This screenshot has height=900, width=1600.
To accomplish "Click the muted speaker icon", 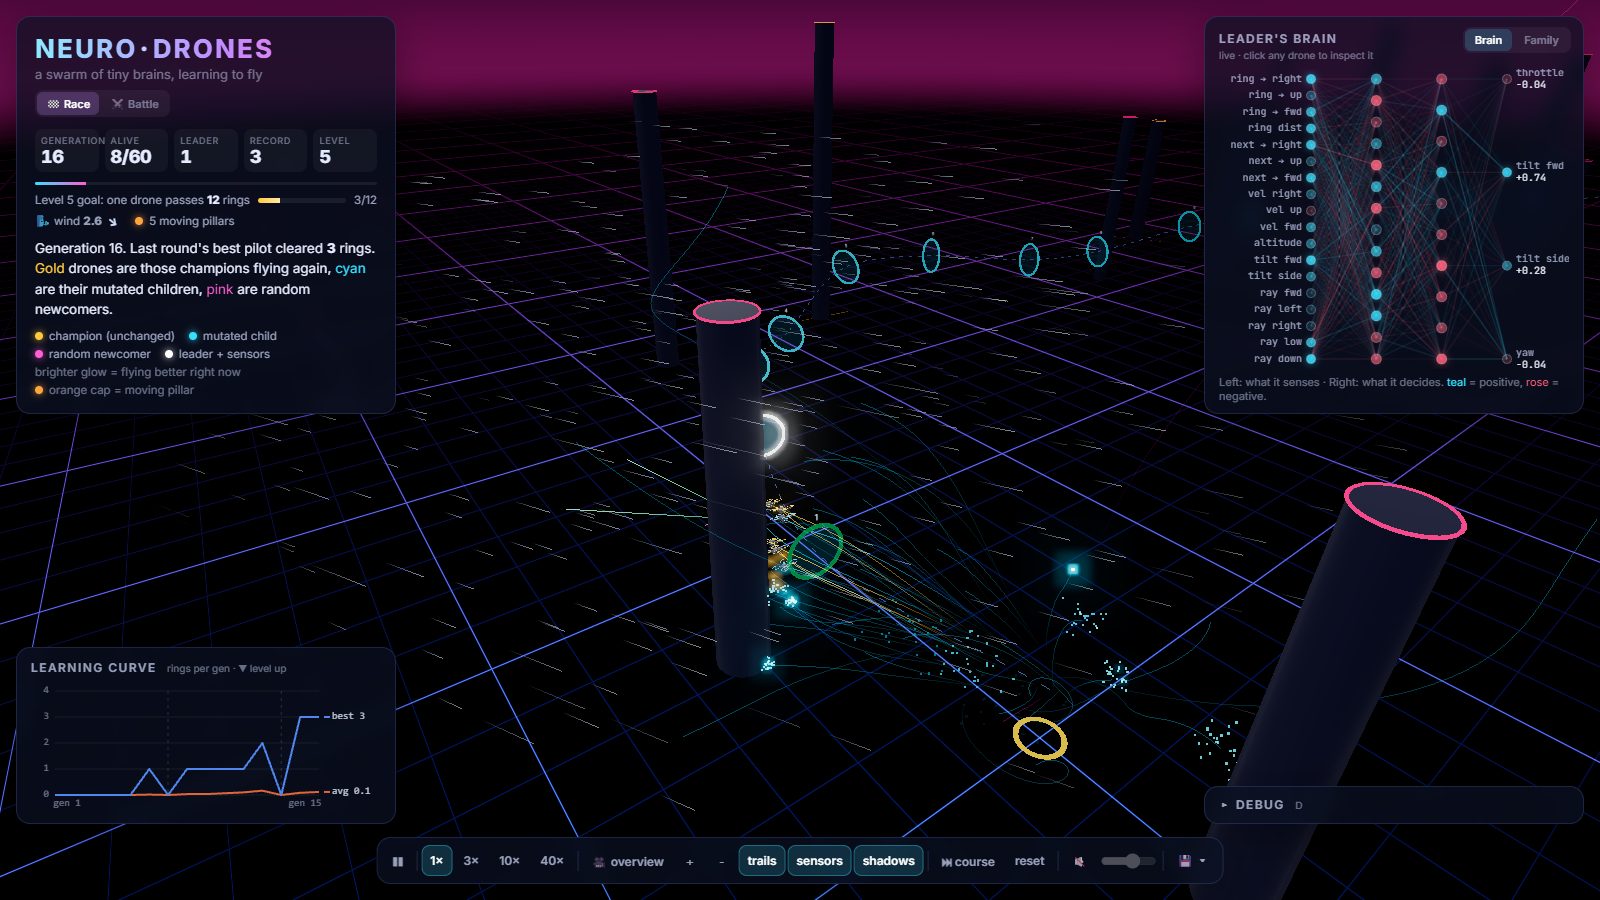I will click(1079, 861).
